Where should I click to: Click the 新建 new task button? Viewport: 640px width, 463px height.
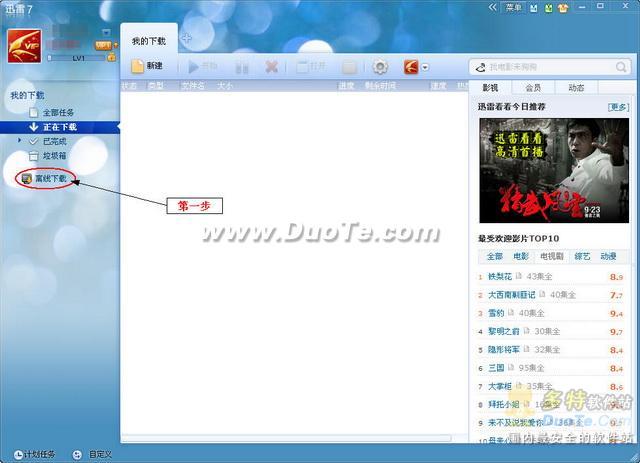coord(147,66)
